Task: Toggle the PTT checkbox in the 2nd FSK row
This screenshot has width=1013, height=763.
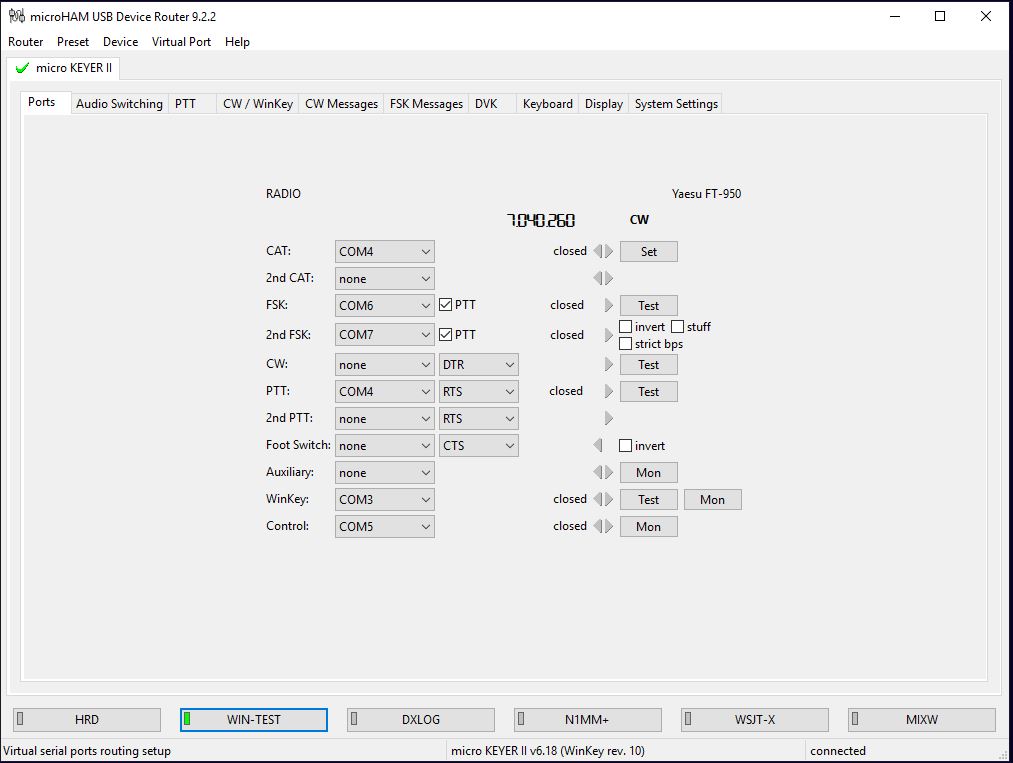Action: click(x=445, y=335)
